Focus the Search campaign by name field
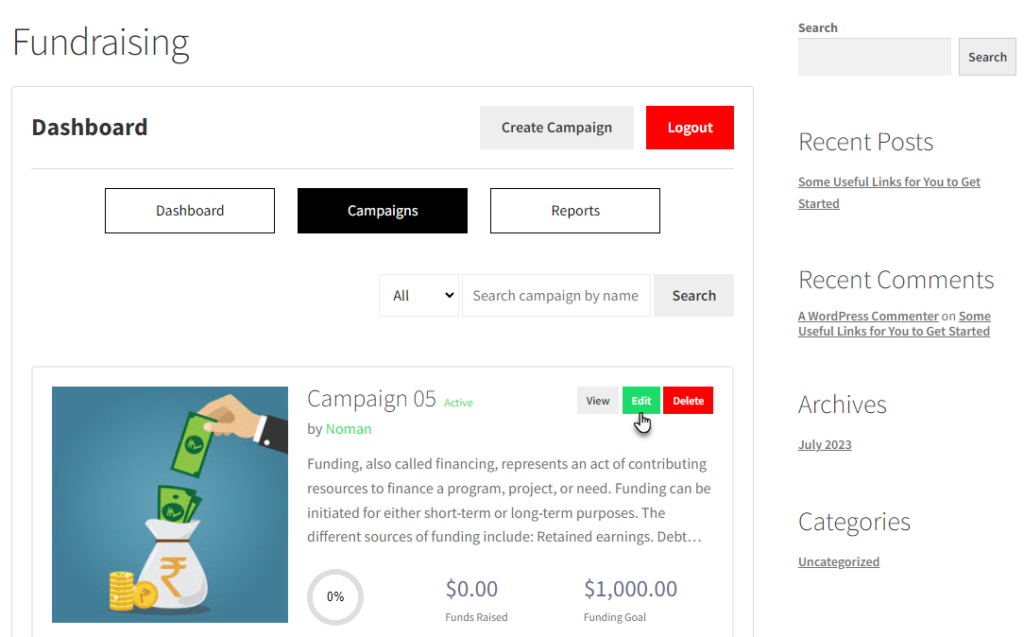1024x637 pixels. tap(556, 295)
